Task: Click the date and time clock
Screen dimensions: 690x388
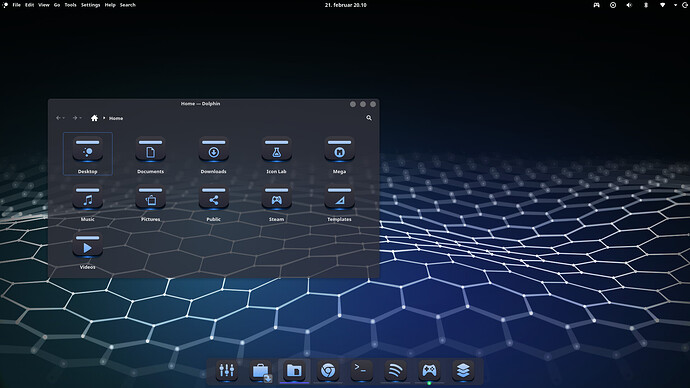Action: tap(345, 5)
